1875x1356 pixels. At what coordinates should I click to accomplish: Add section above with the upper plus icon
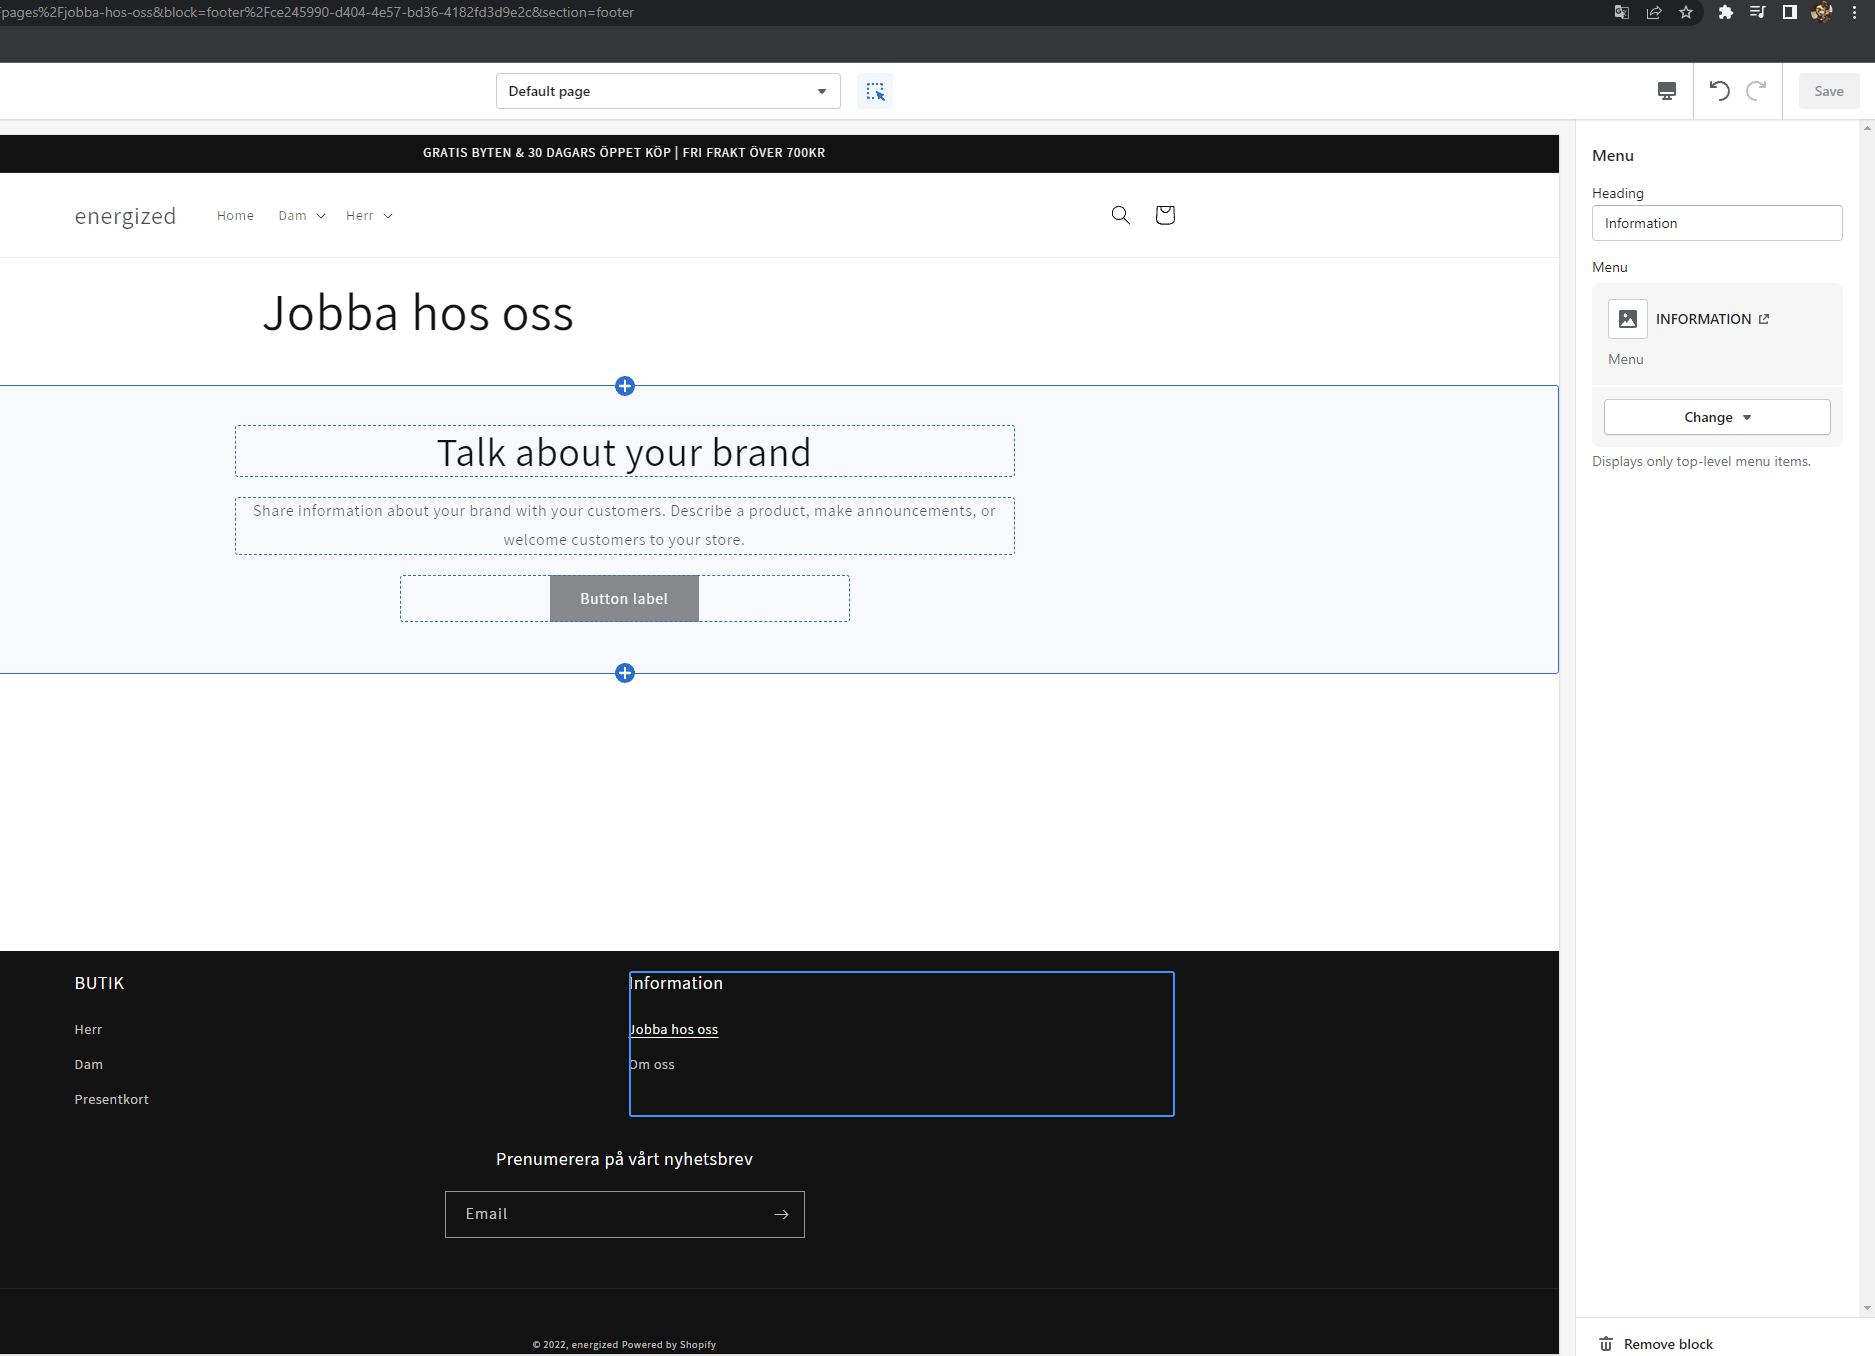coord(625,386)
